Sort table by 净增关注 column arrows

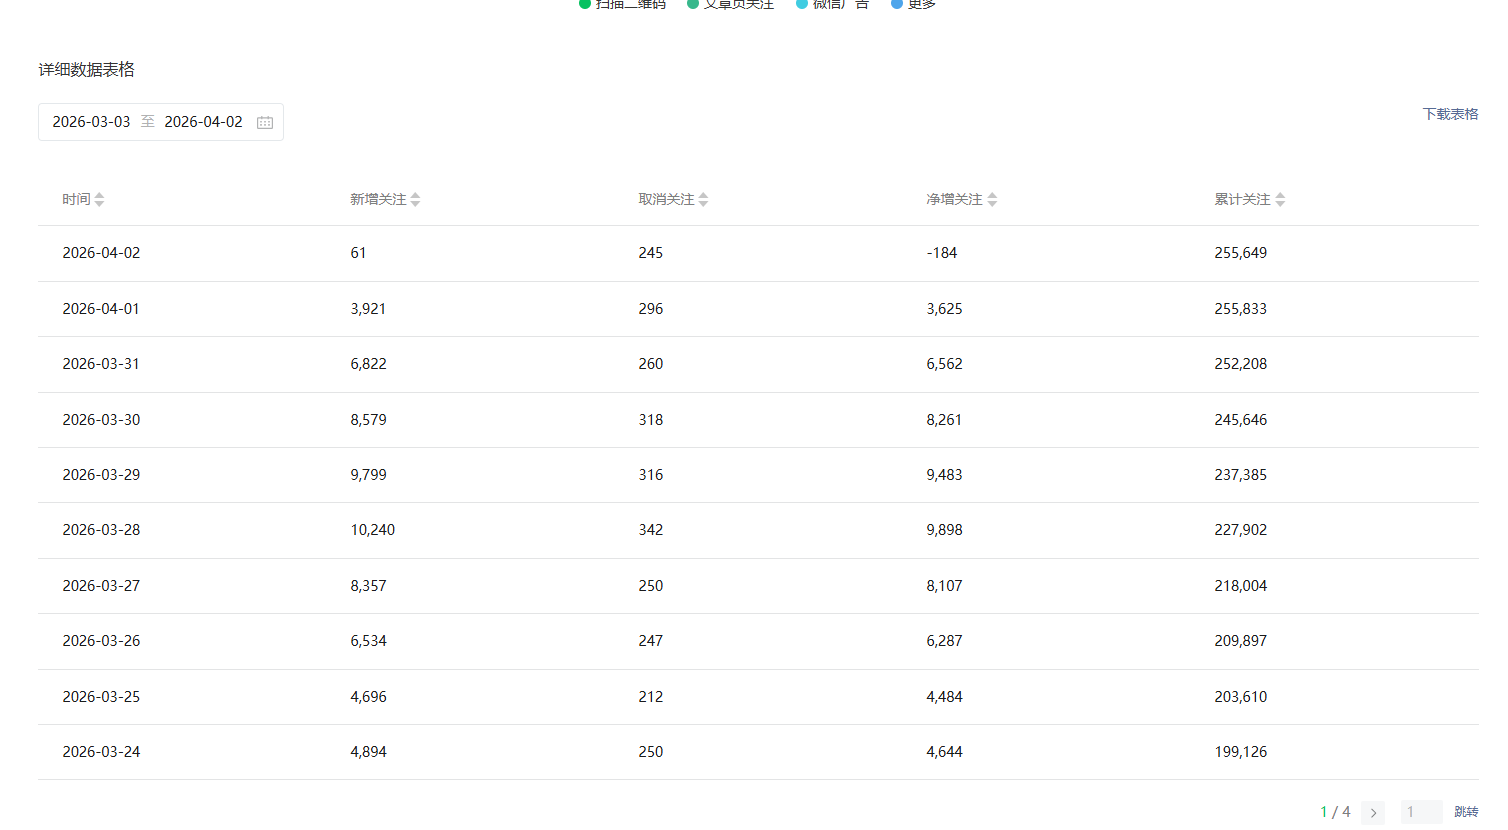click(x=992, y=200)
